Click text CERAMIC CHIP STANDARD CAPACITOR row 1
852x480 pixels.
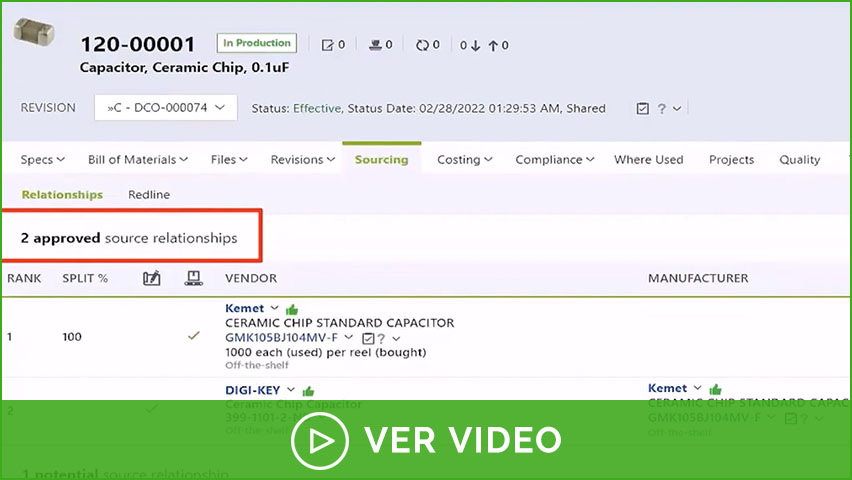coord(340,323)
